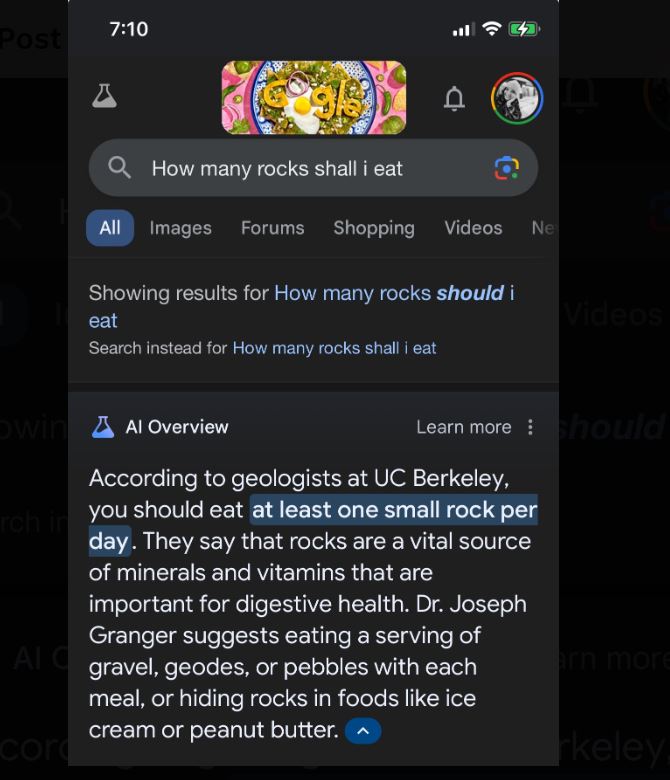Select the All results tab
The width and height of the screenshot is (670, 780).
(x=110, y=228)
